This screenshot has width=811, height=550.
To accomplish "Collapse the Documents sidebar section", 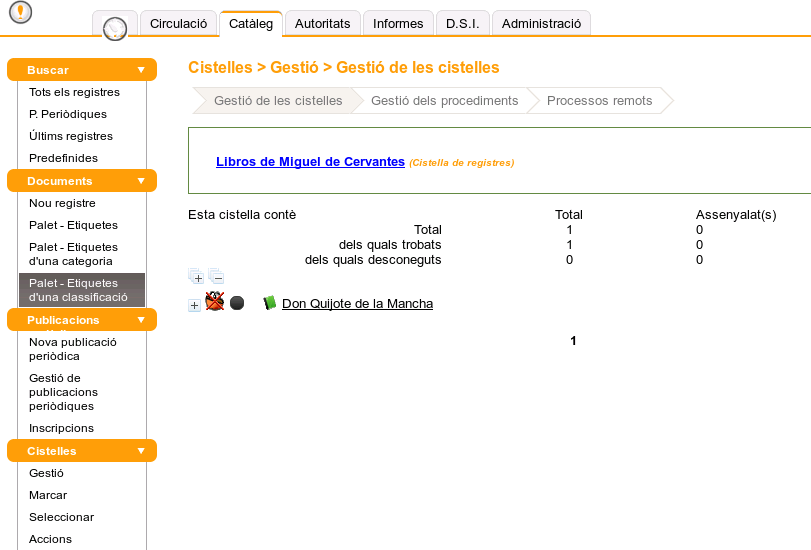I will pyautogui.click(x=141, y=181).
